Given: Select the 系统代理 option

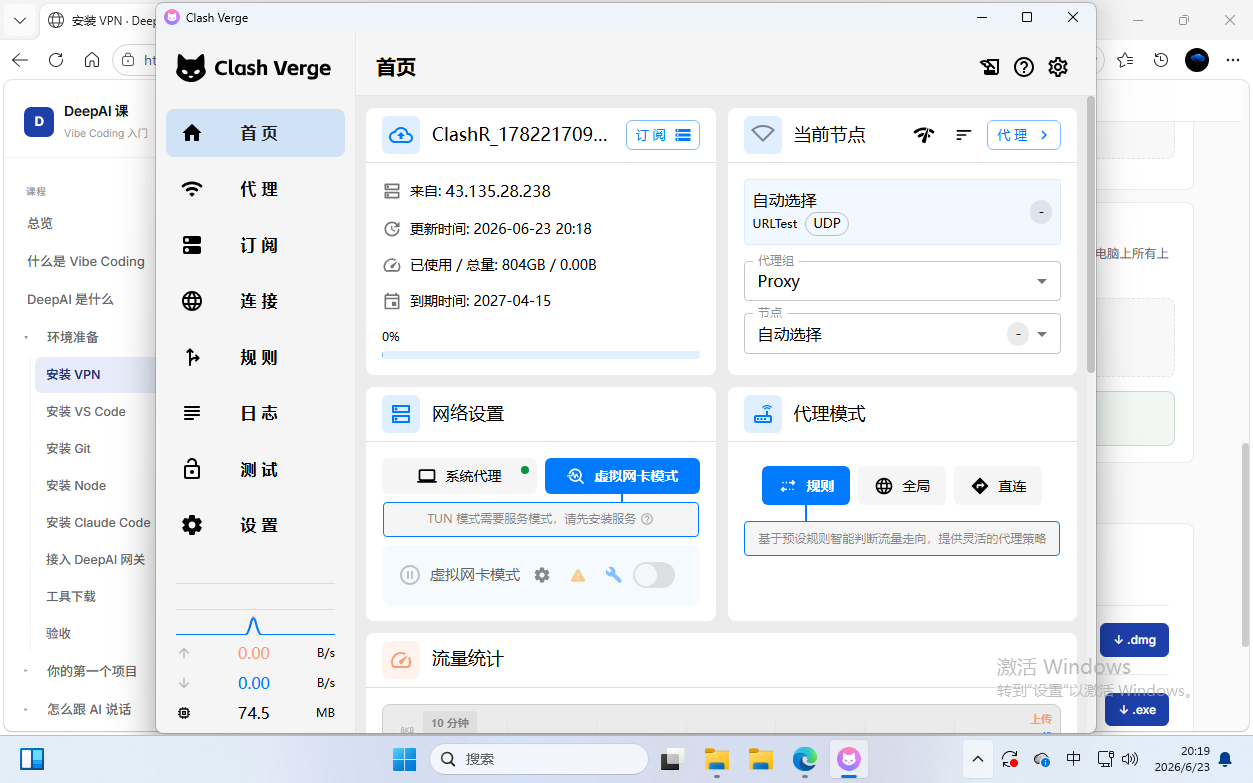Looking at the screenshot, I should 459,476.
